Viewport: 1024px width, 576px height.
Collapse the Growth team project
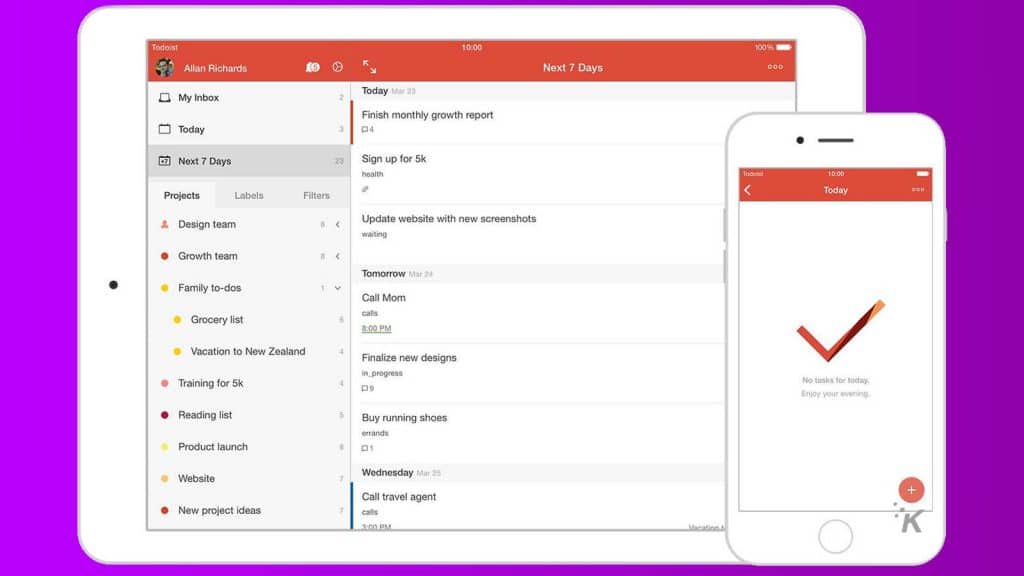coord(336,256)
